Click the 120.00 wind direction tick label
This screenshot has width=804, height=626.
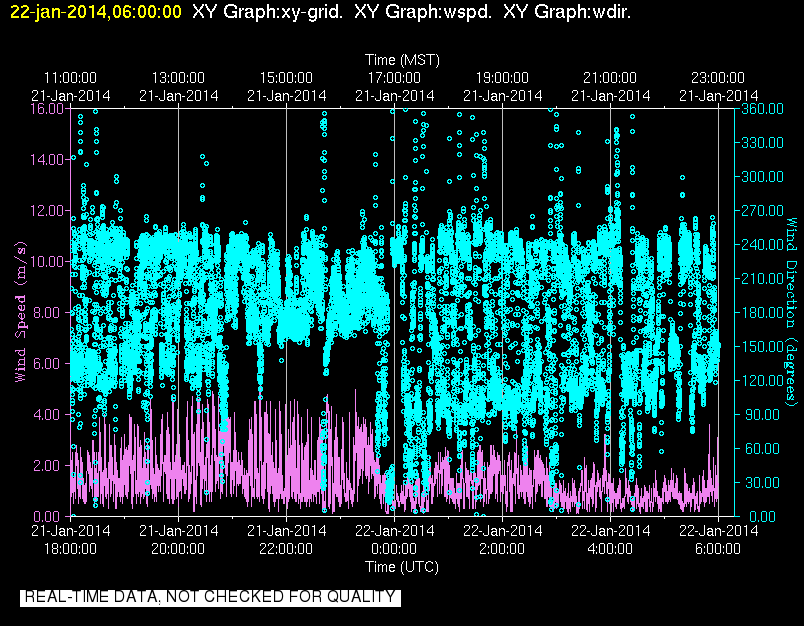tap(762, 381)
